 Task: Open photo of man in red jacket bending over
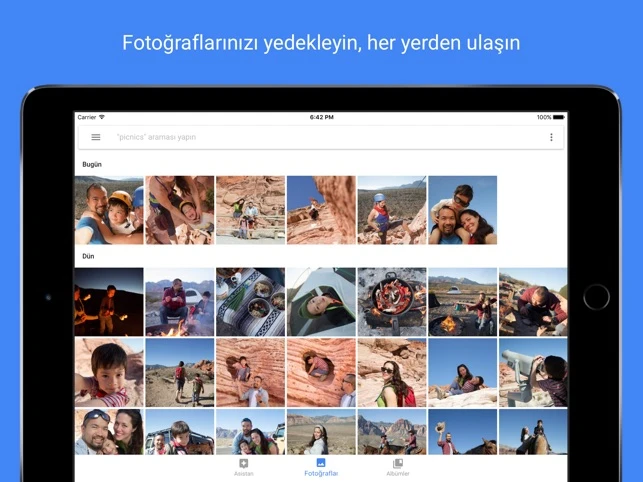tap(533, 302)
